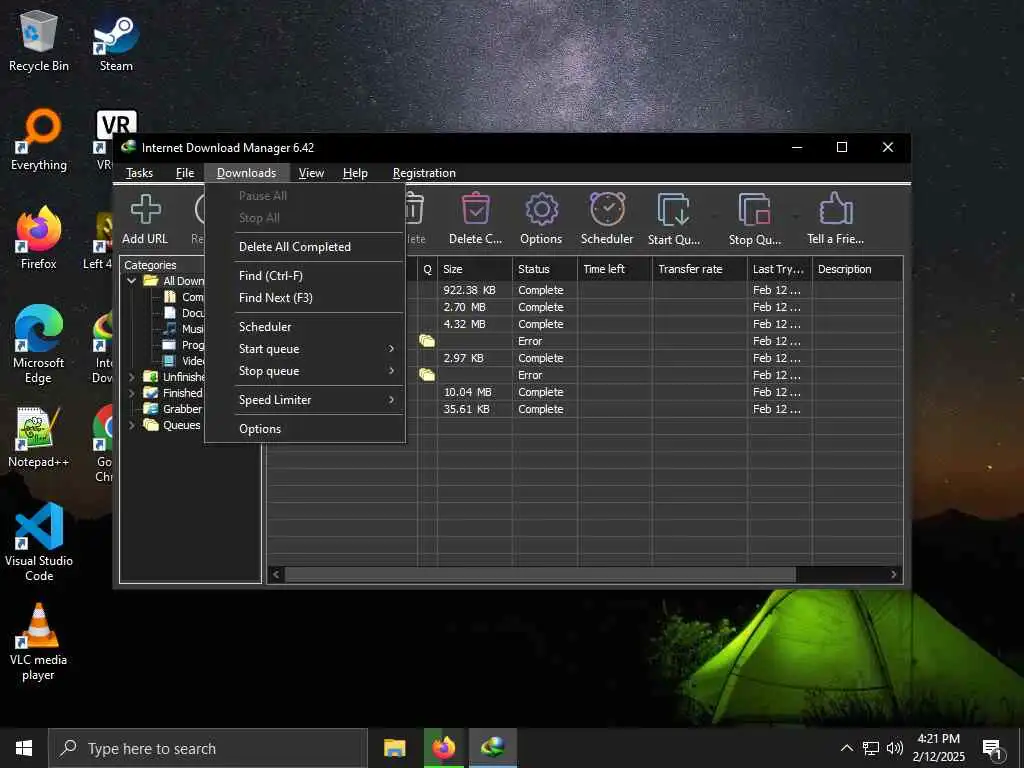This screenshot has height=768, width=1024.
Task: Switch to Firefox on the taskbar
Action: coord(444,748)
